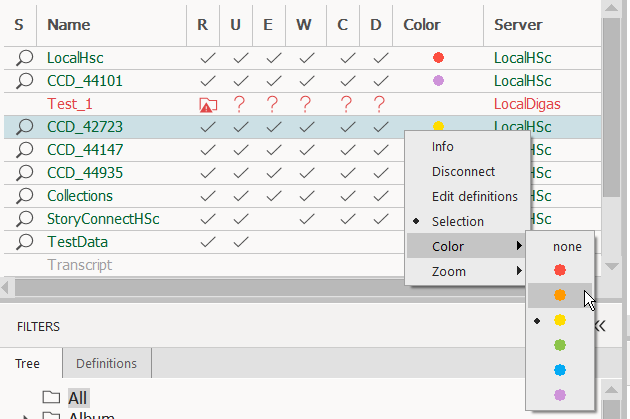
Task: Toggle the D checkmark for CCD_44101
Action: 379,81
